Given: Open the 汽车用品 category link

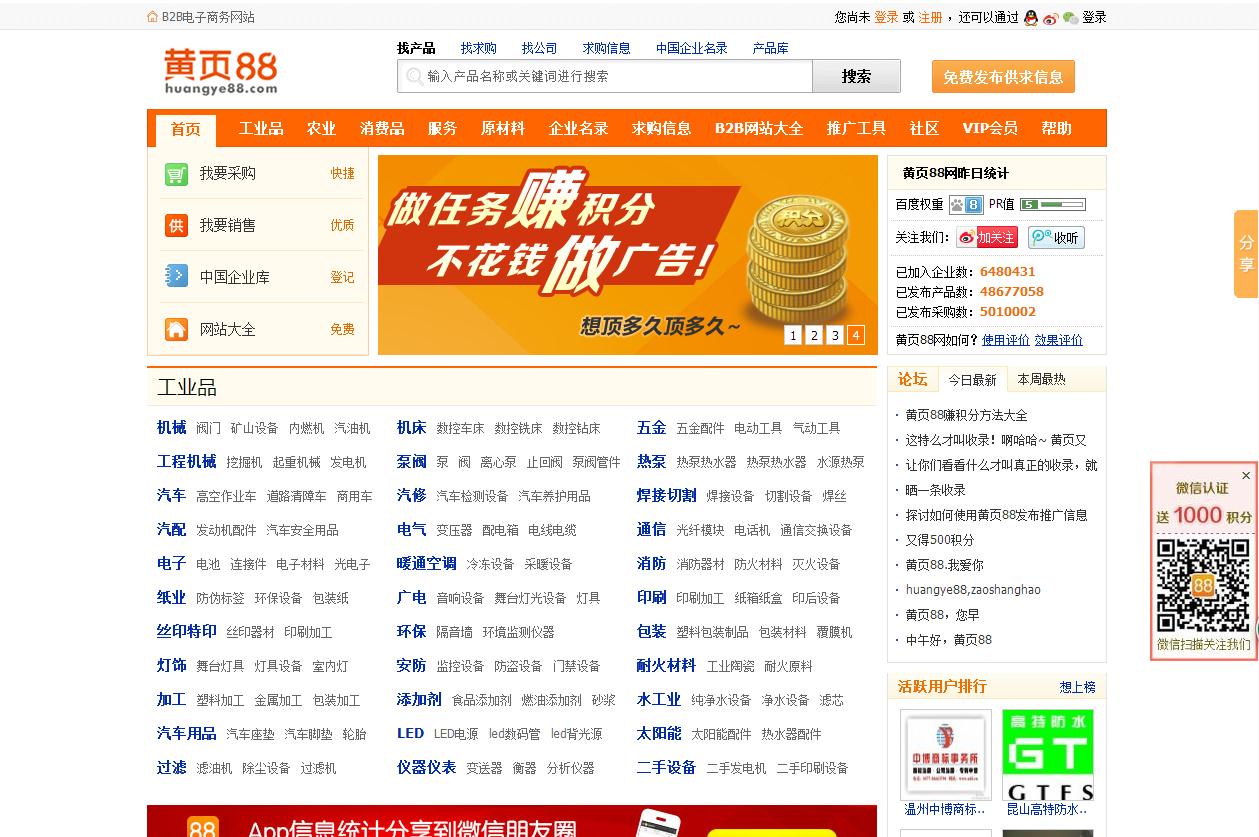Looking at the screenshot, I should tap(187, 733).
